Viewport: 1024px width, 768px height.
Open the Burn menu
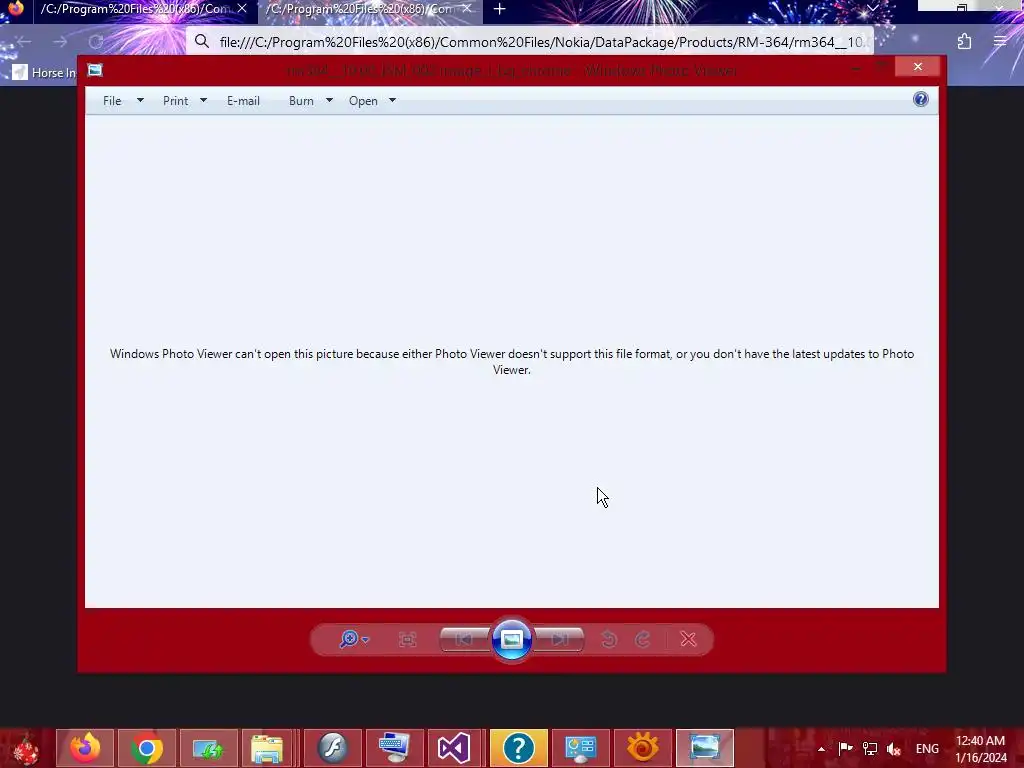301,101
